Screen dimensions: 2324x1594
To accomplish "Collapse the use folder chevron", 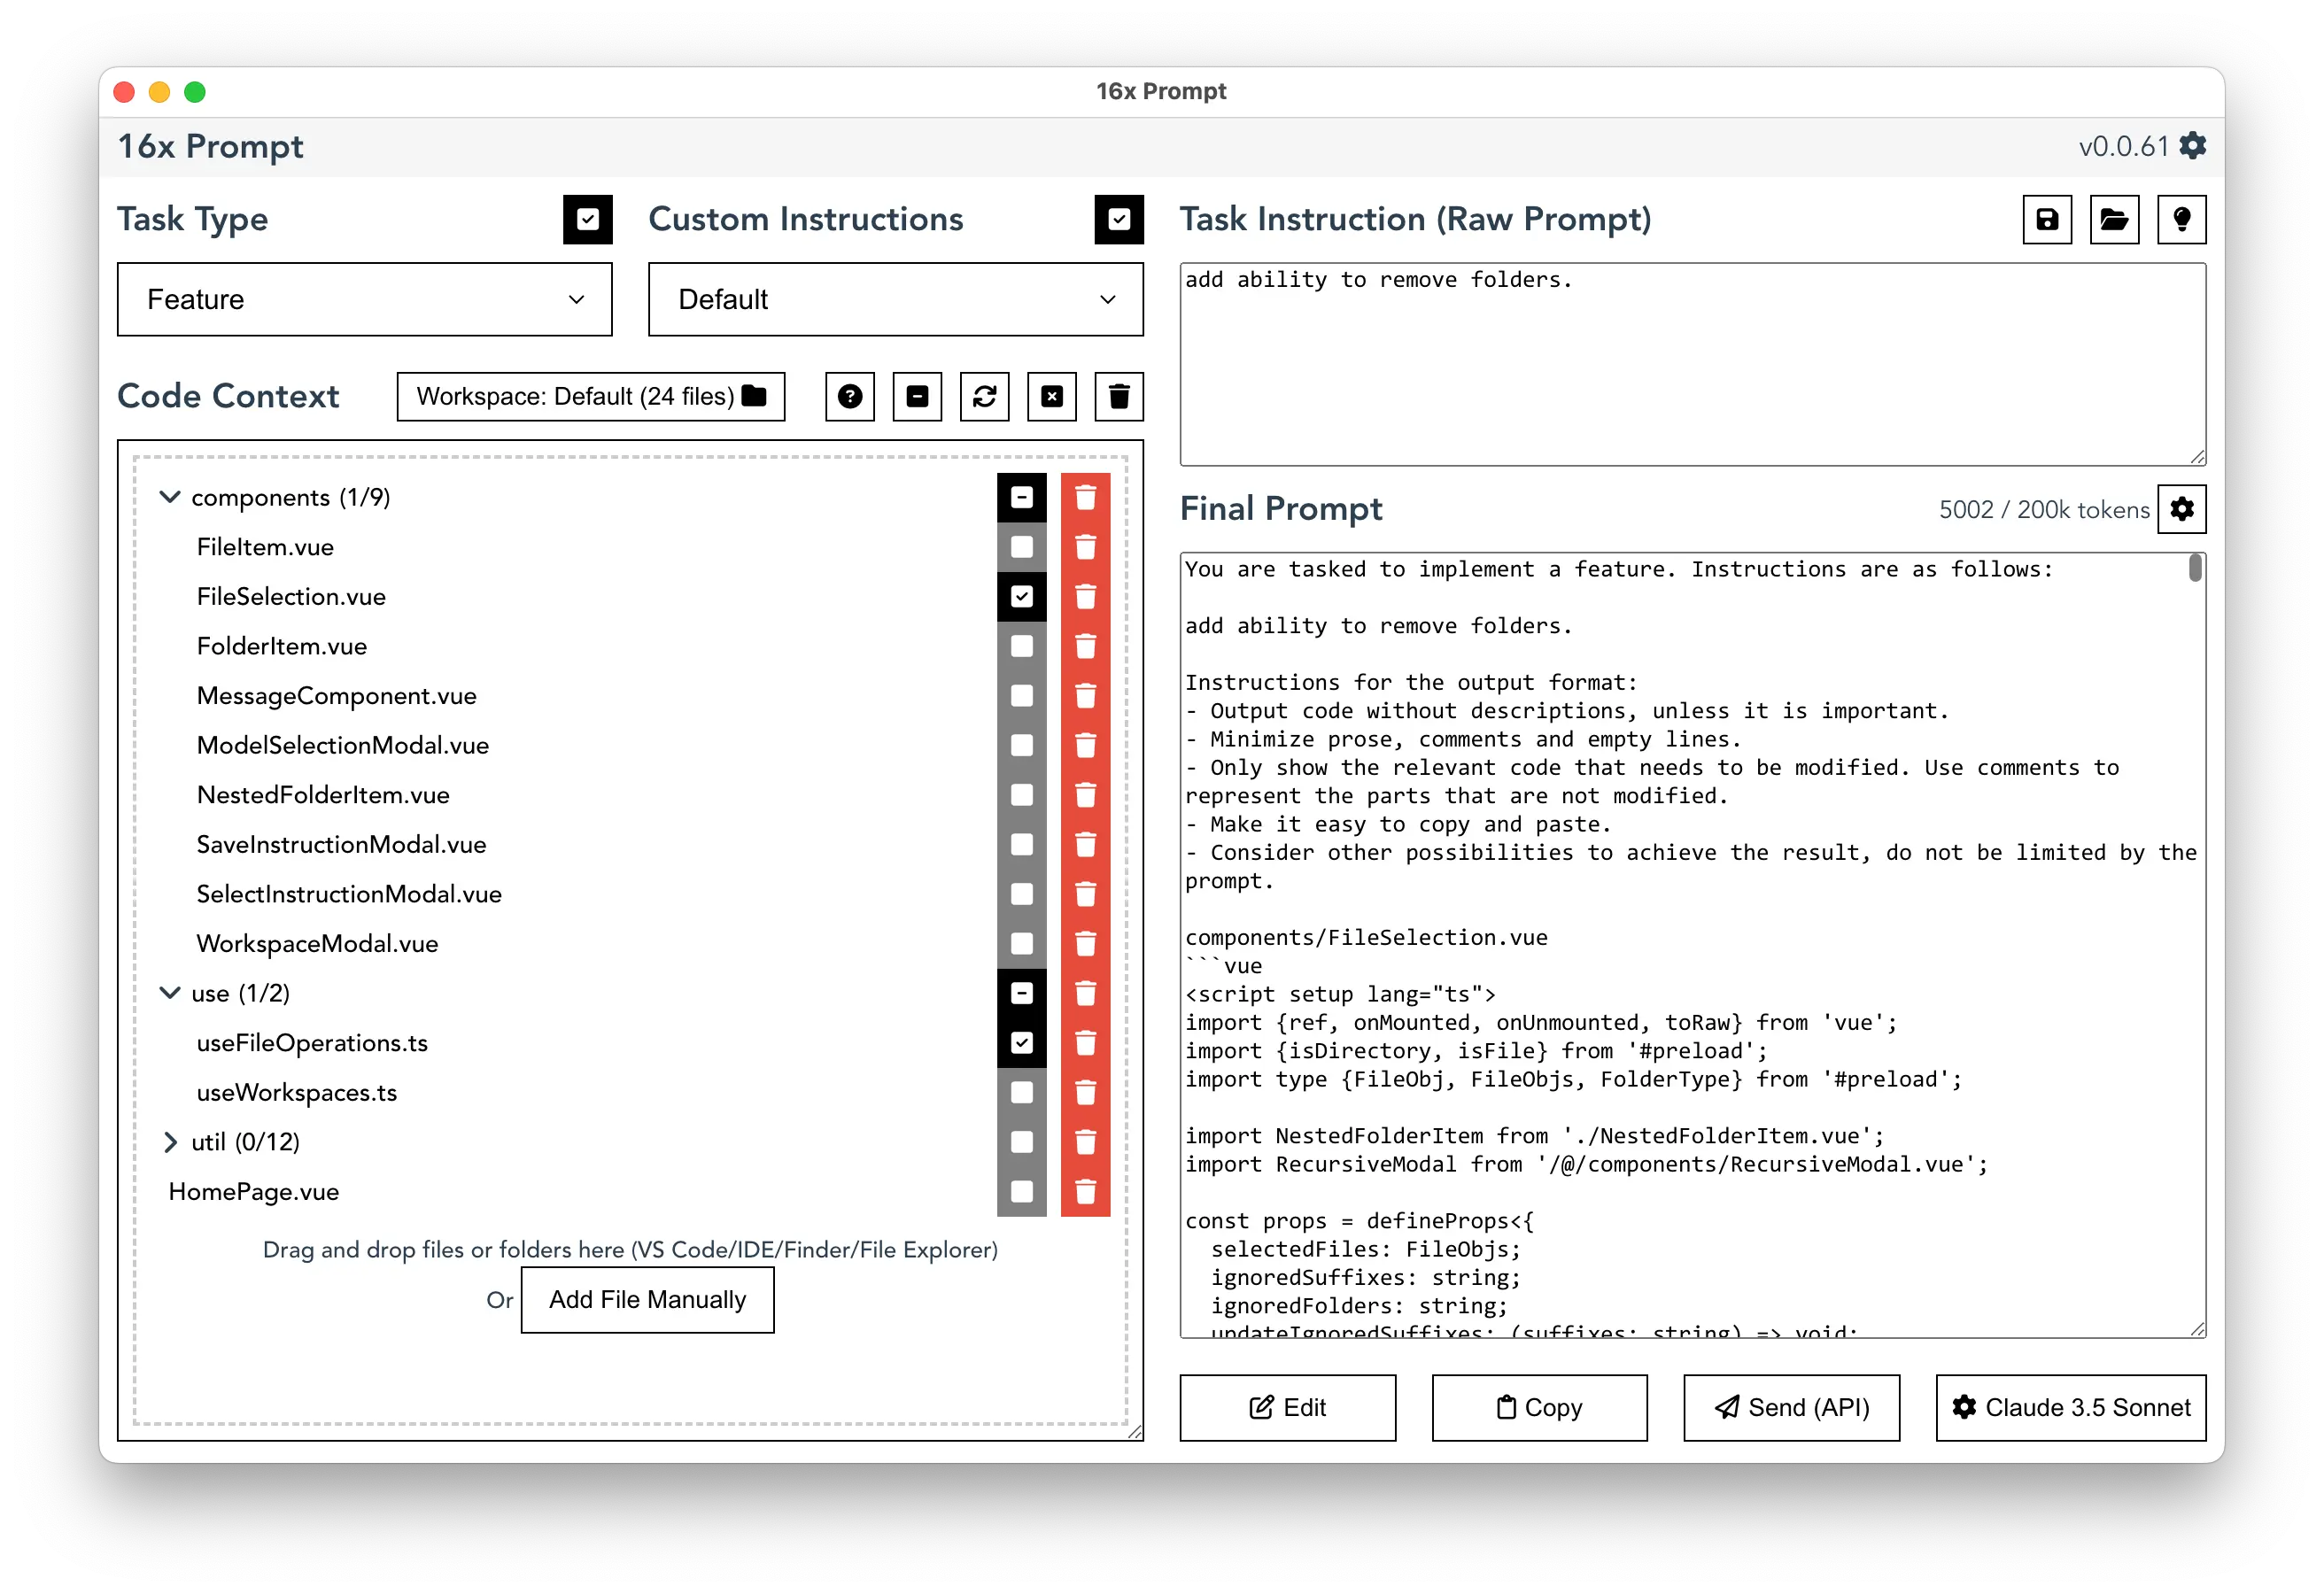I will click(170, 993).
